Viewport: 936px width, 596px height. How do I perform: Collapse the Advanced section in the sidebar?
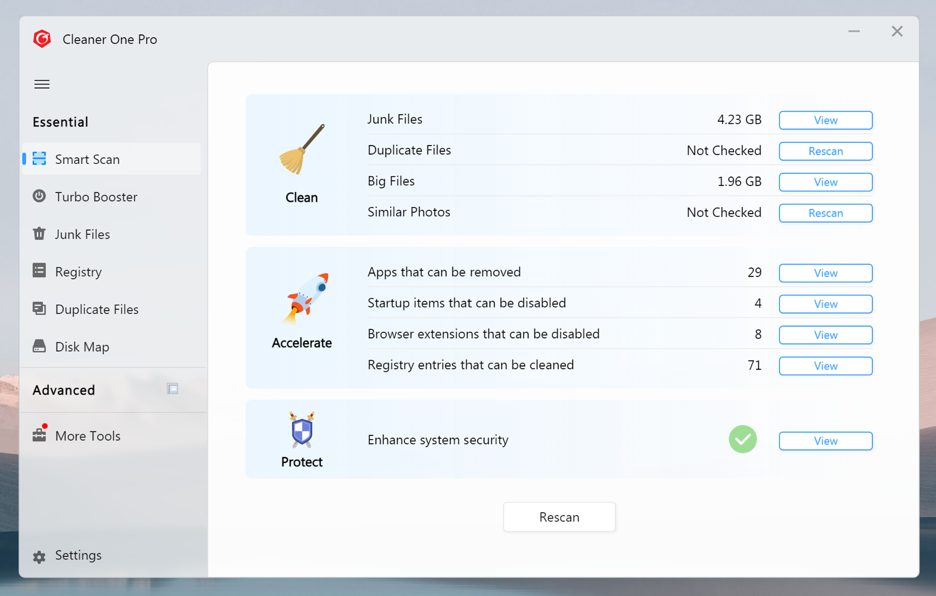[173, 389]
